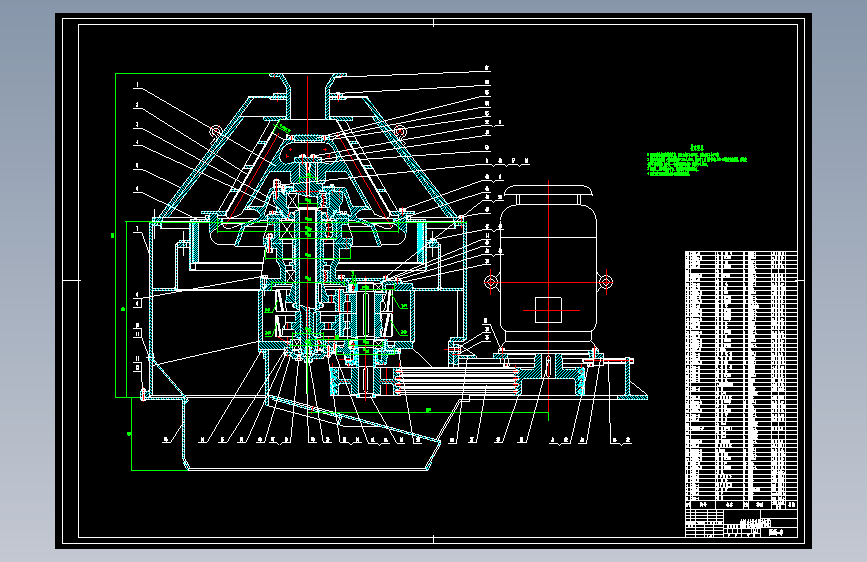
Task: Select the motor's left mounting lug circle
Action: tap(491, 282)
